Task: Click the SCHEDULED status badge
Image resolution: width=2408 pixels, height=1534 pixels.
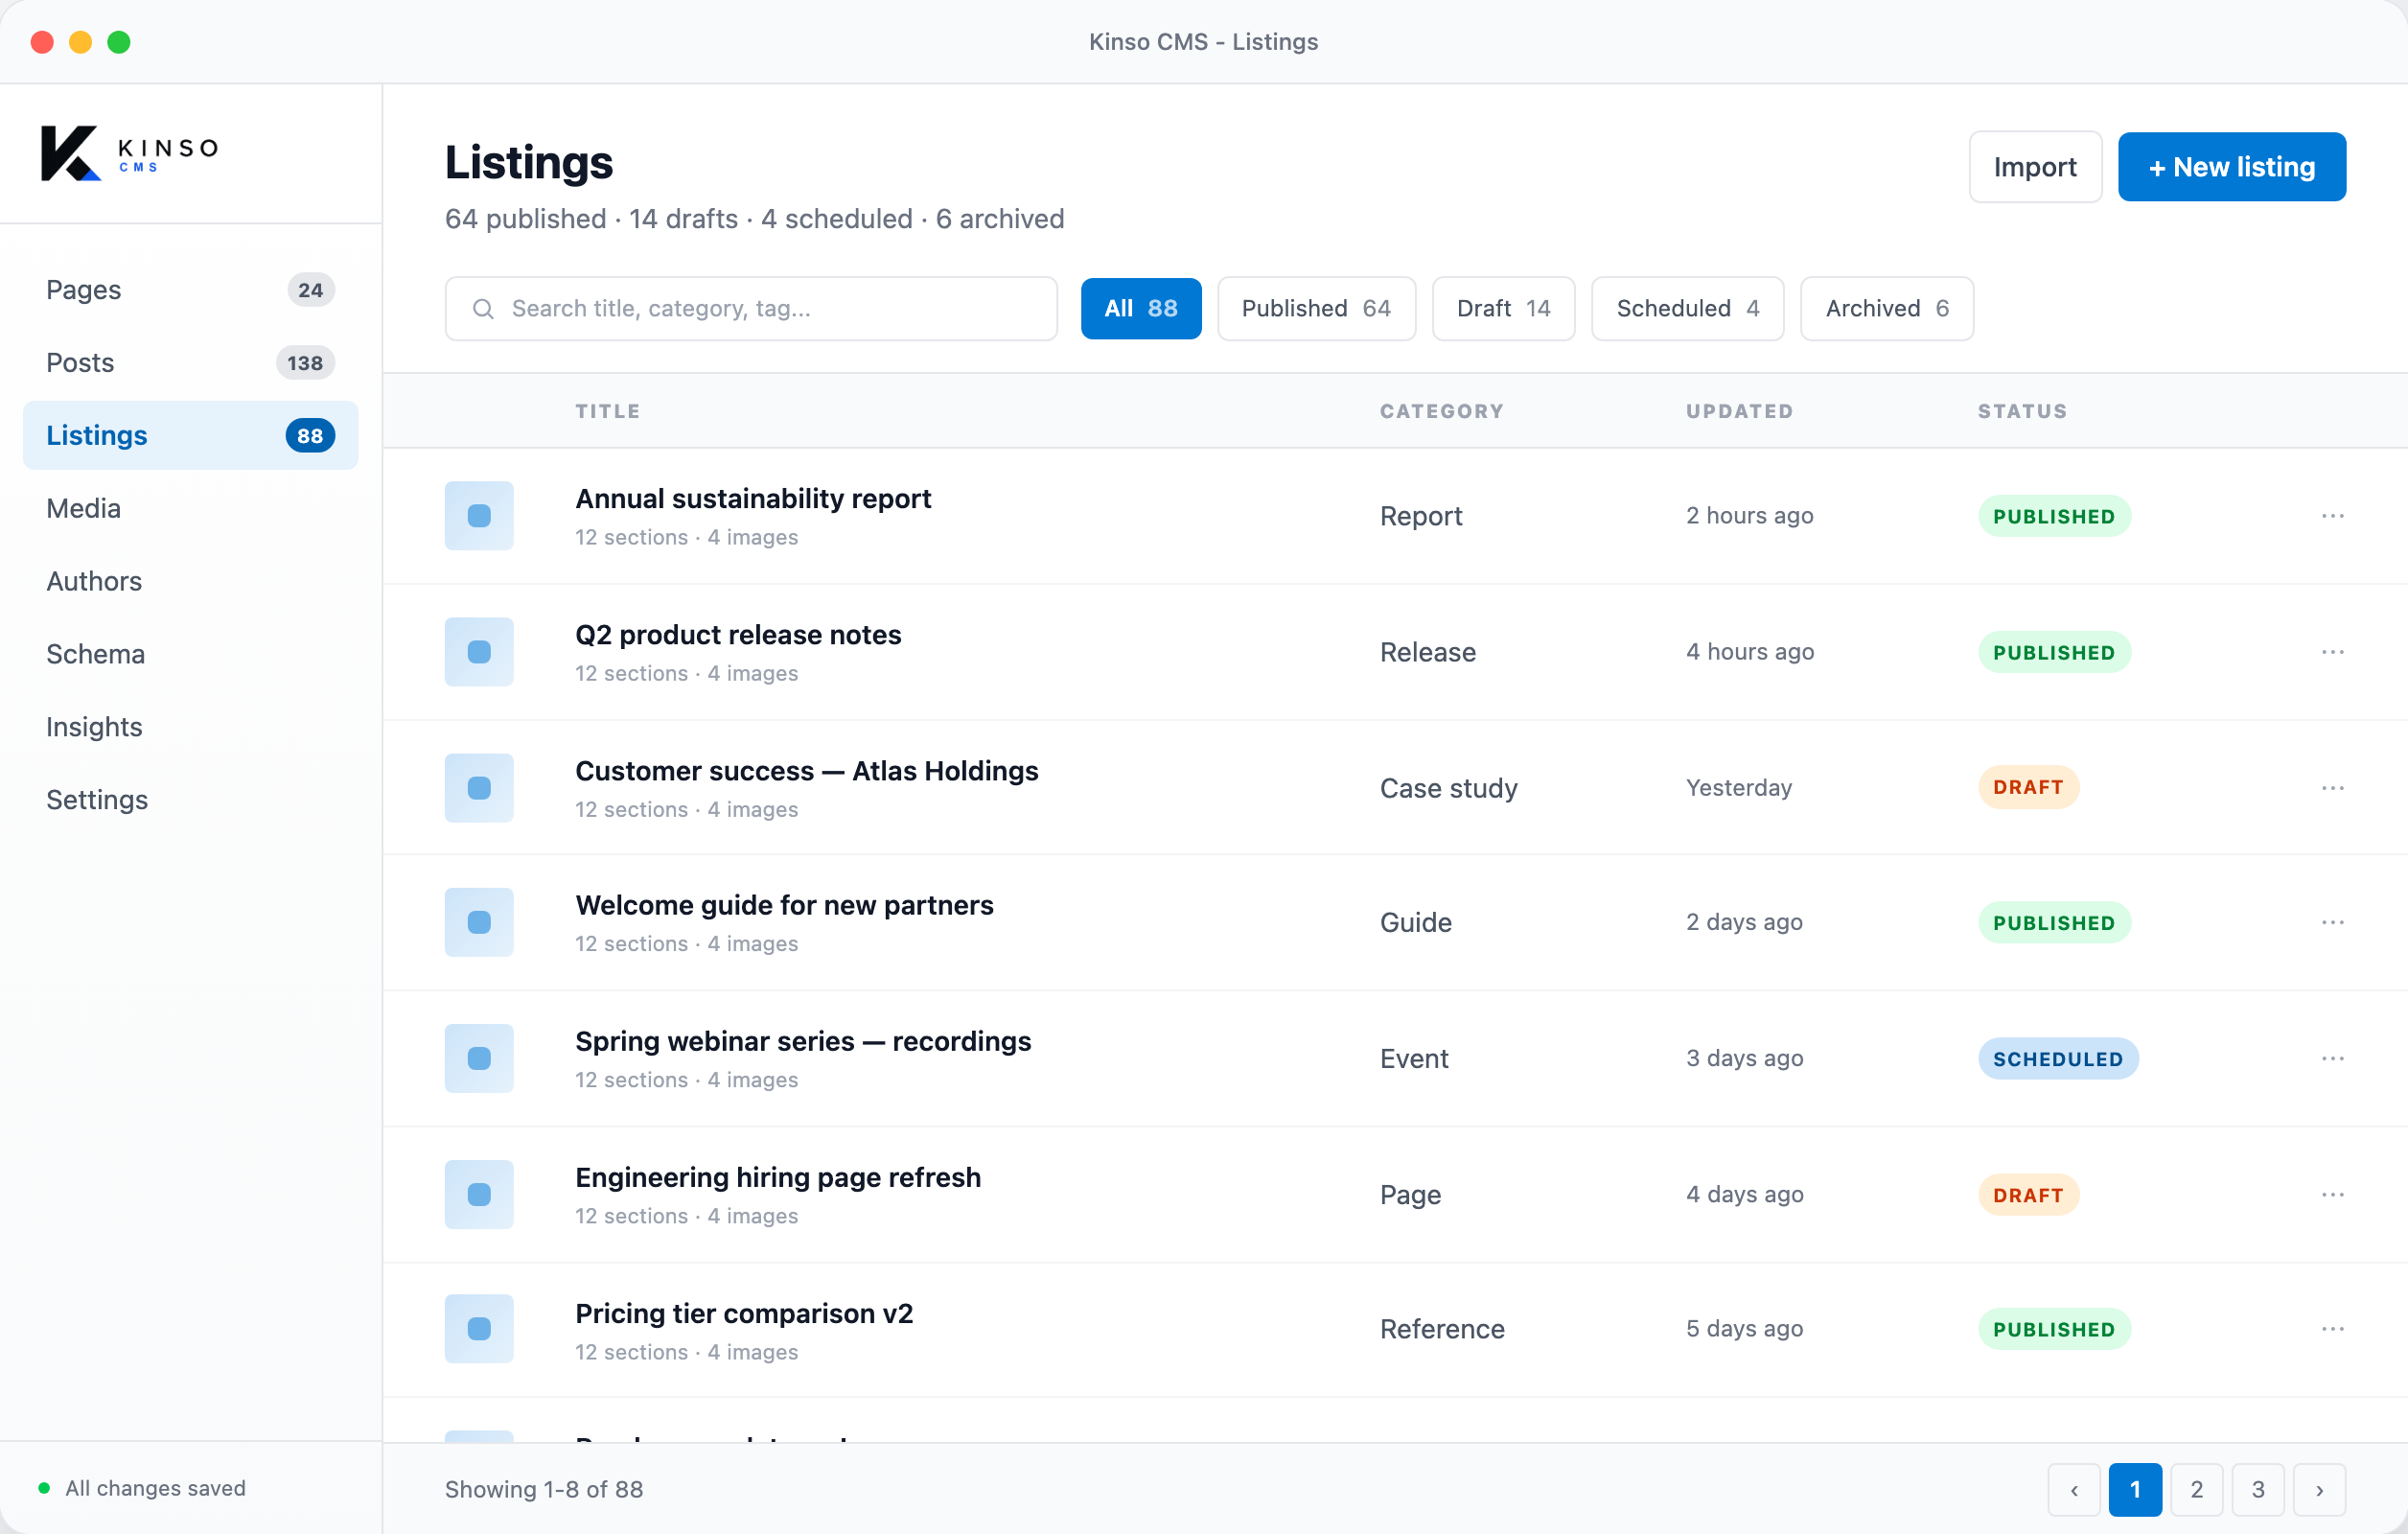Action: tap(2058, 1058)
